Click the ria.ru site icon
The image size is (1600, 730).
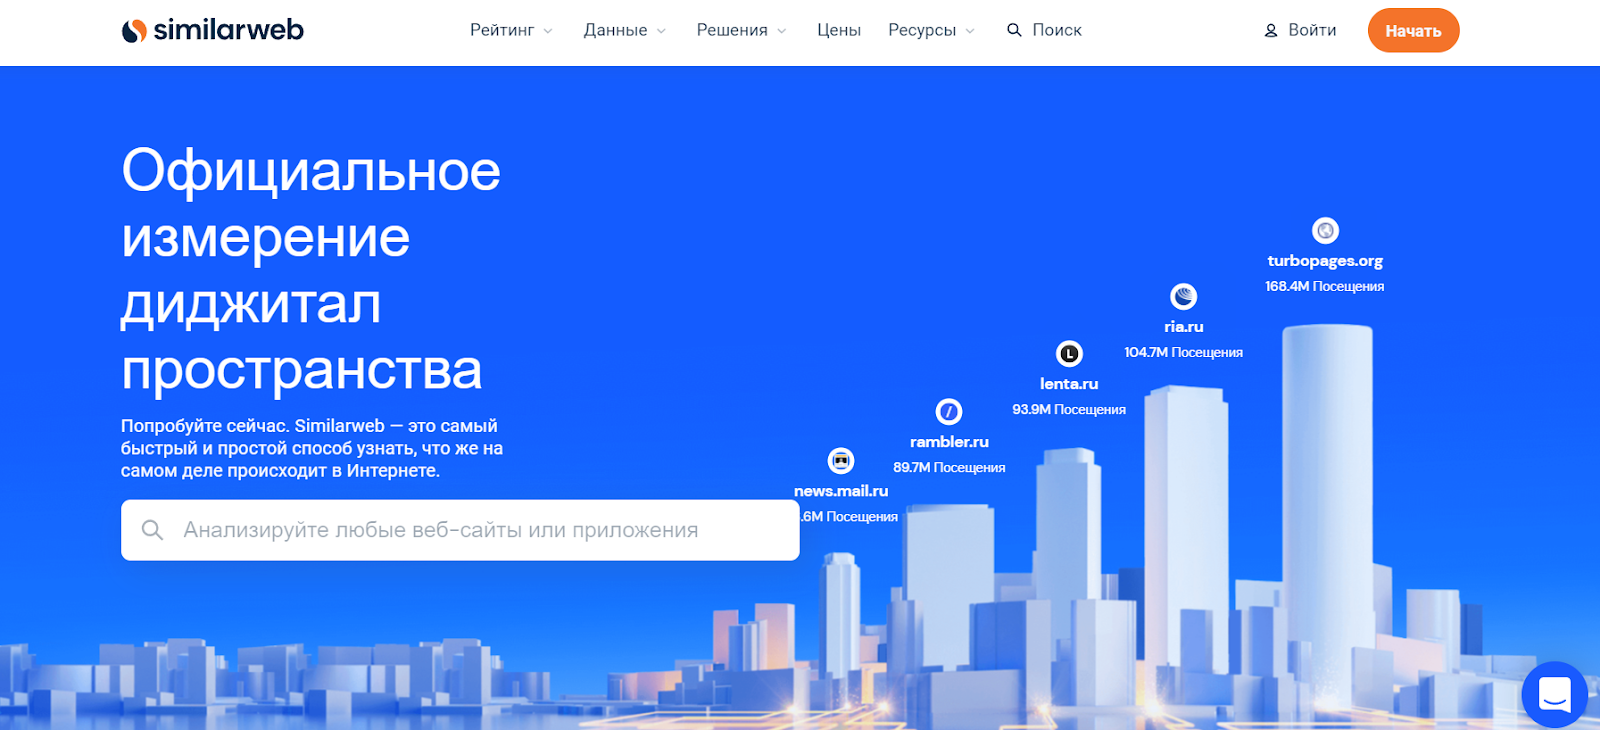pos(1184,297)
